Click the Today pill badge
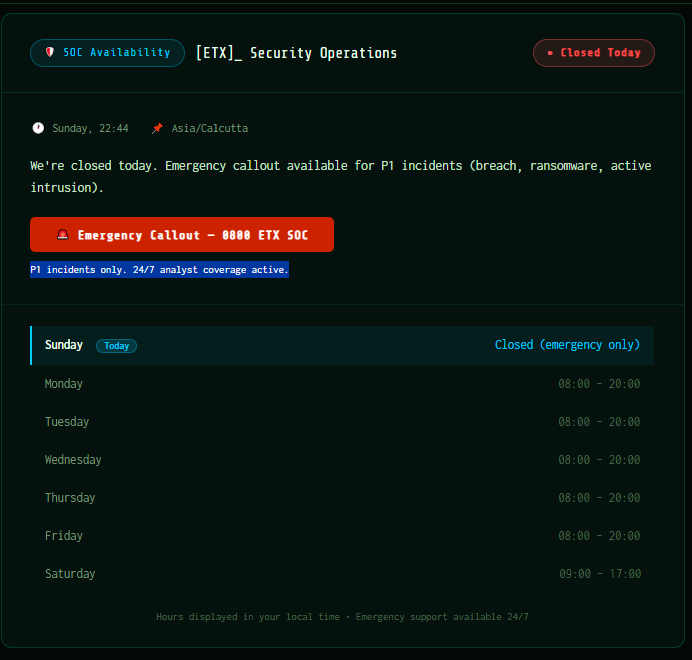This screenshot has width=692, height=660. 117,346
